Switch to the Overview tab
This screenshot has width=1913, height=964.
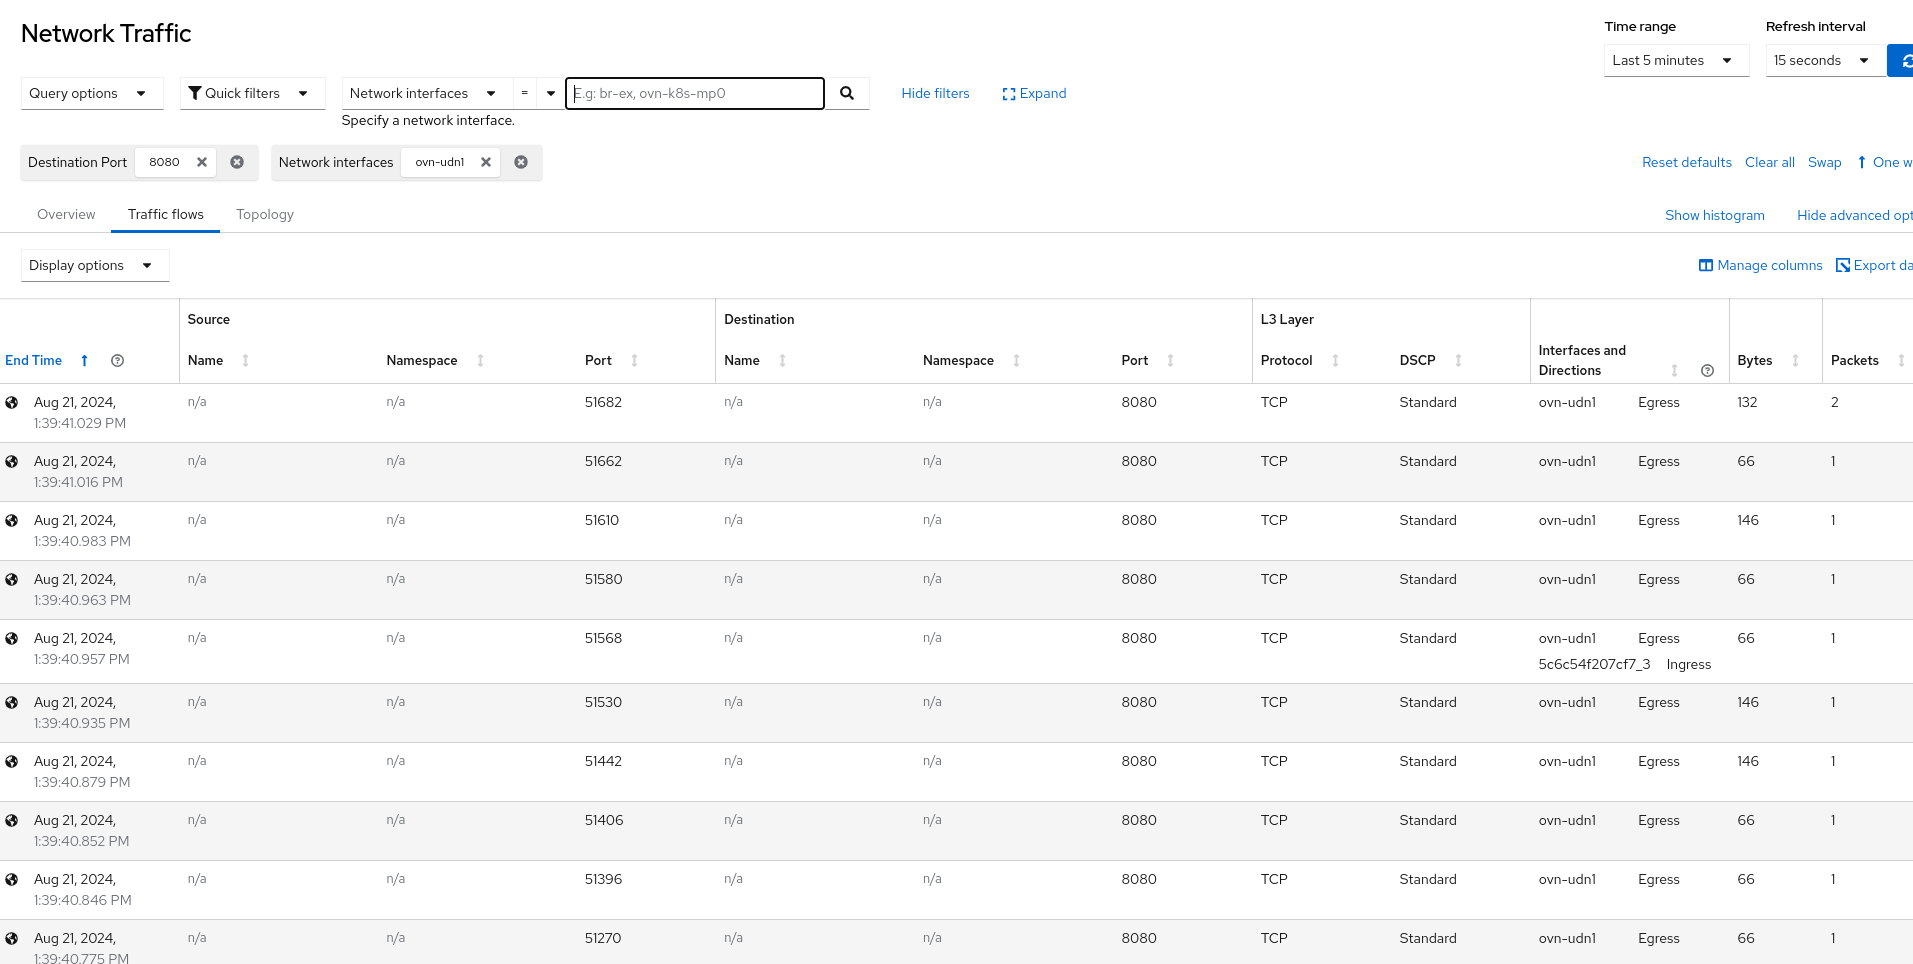click(x=66, y=214)
